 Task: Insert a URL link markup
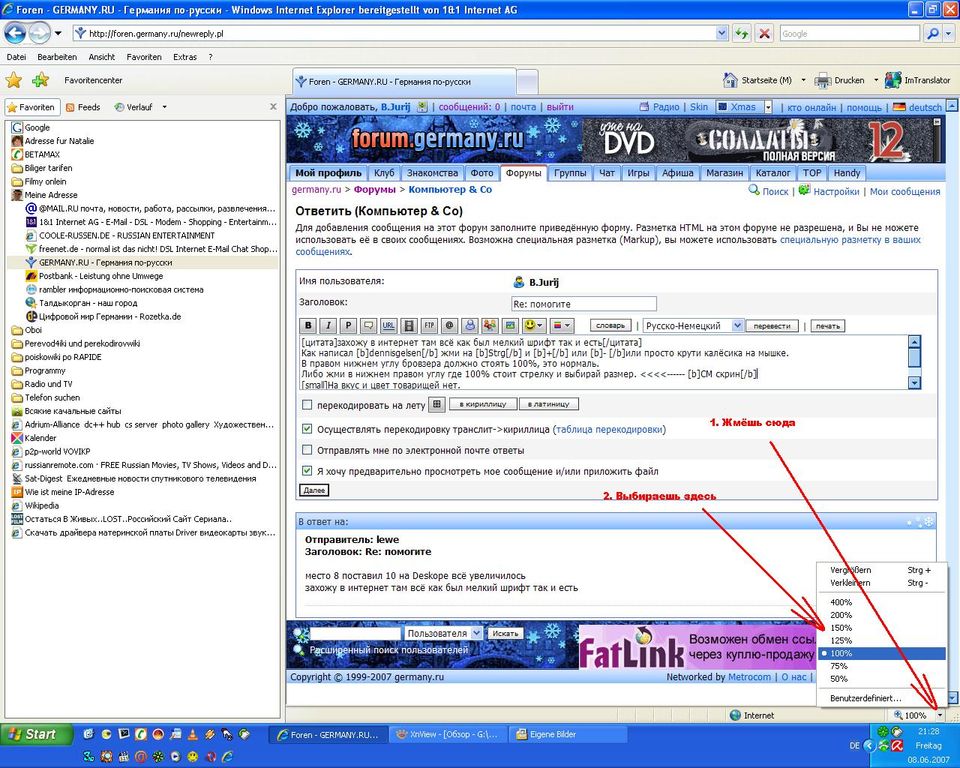(x=389, y=326)
